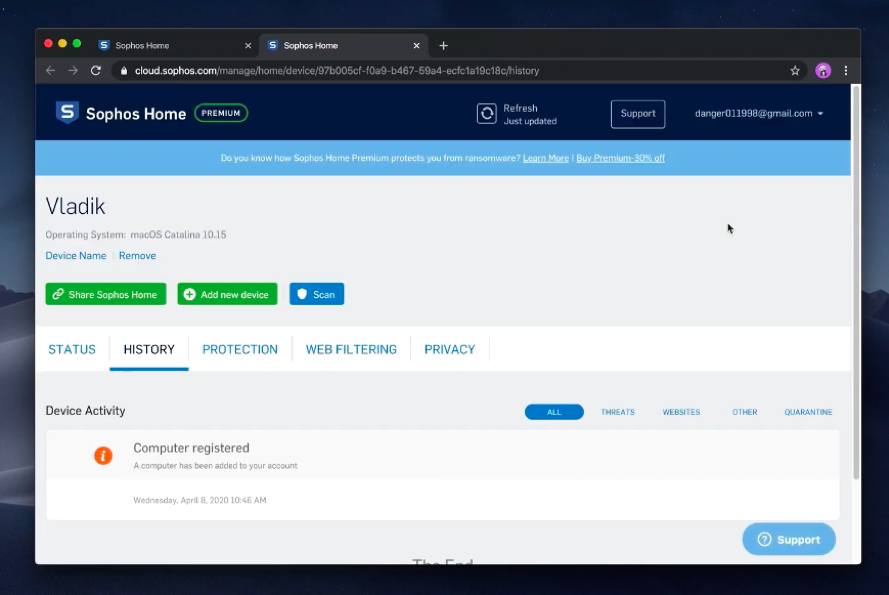
Task: Bookmark this page with the star icon
Action: 795,70
